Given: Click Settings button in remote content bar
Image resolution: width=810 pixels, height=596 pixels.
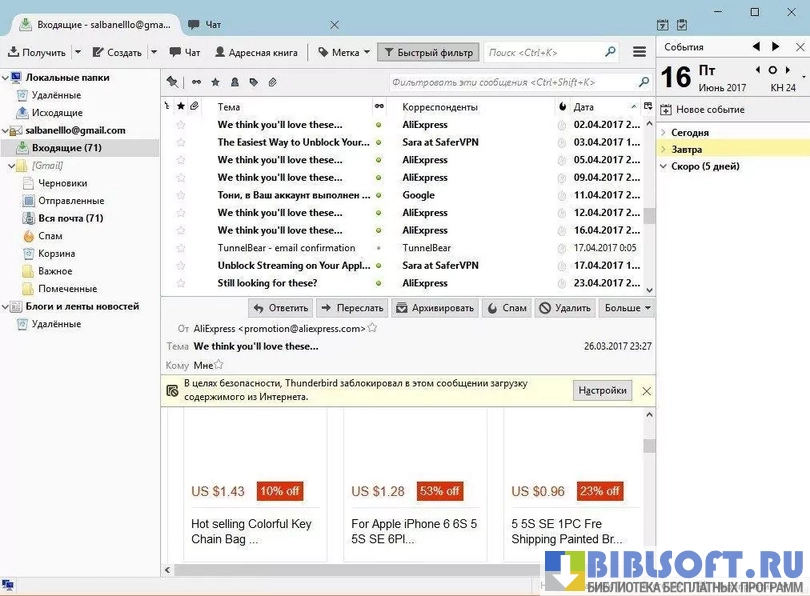Looking at the screenshot, I should [x=603, y=391].
